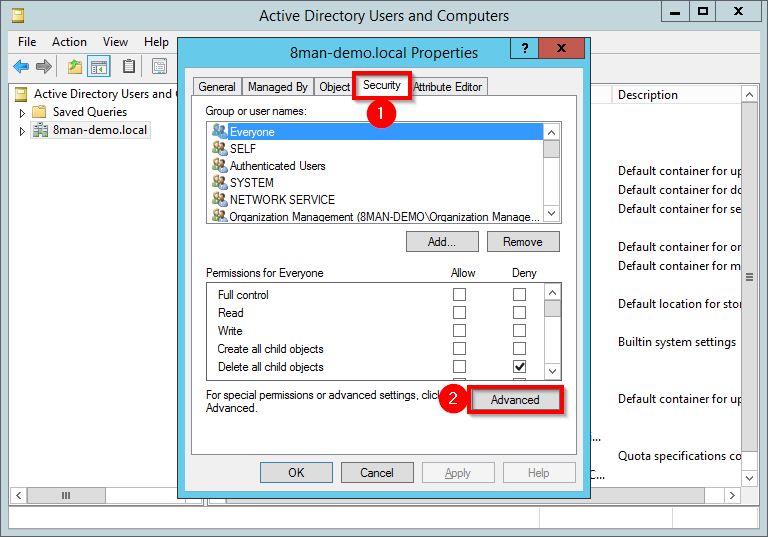The image size is (768, 537).
Task: Select the SYSTEM group icon in list
Action: (x=220, y=182)
